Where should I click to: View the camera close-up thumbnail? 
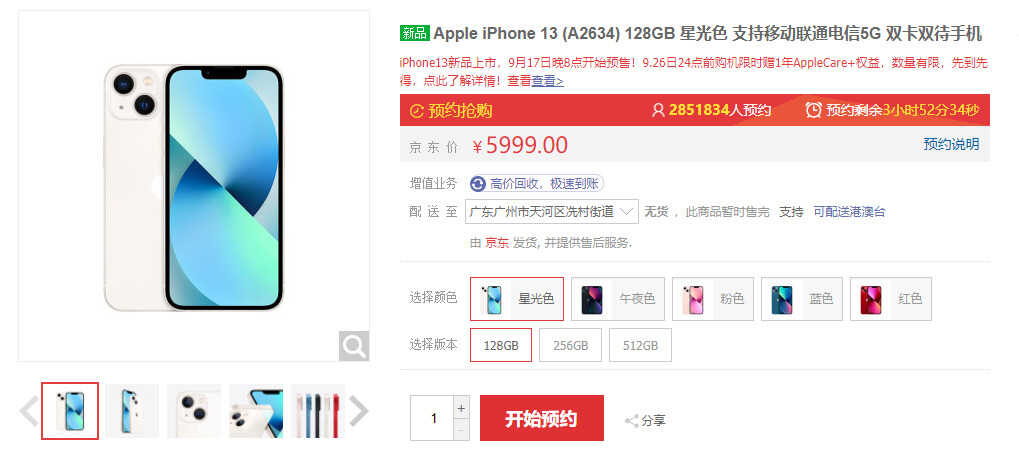coord(194,411)
